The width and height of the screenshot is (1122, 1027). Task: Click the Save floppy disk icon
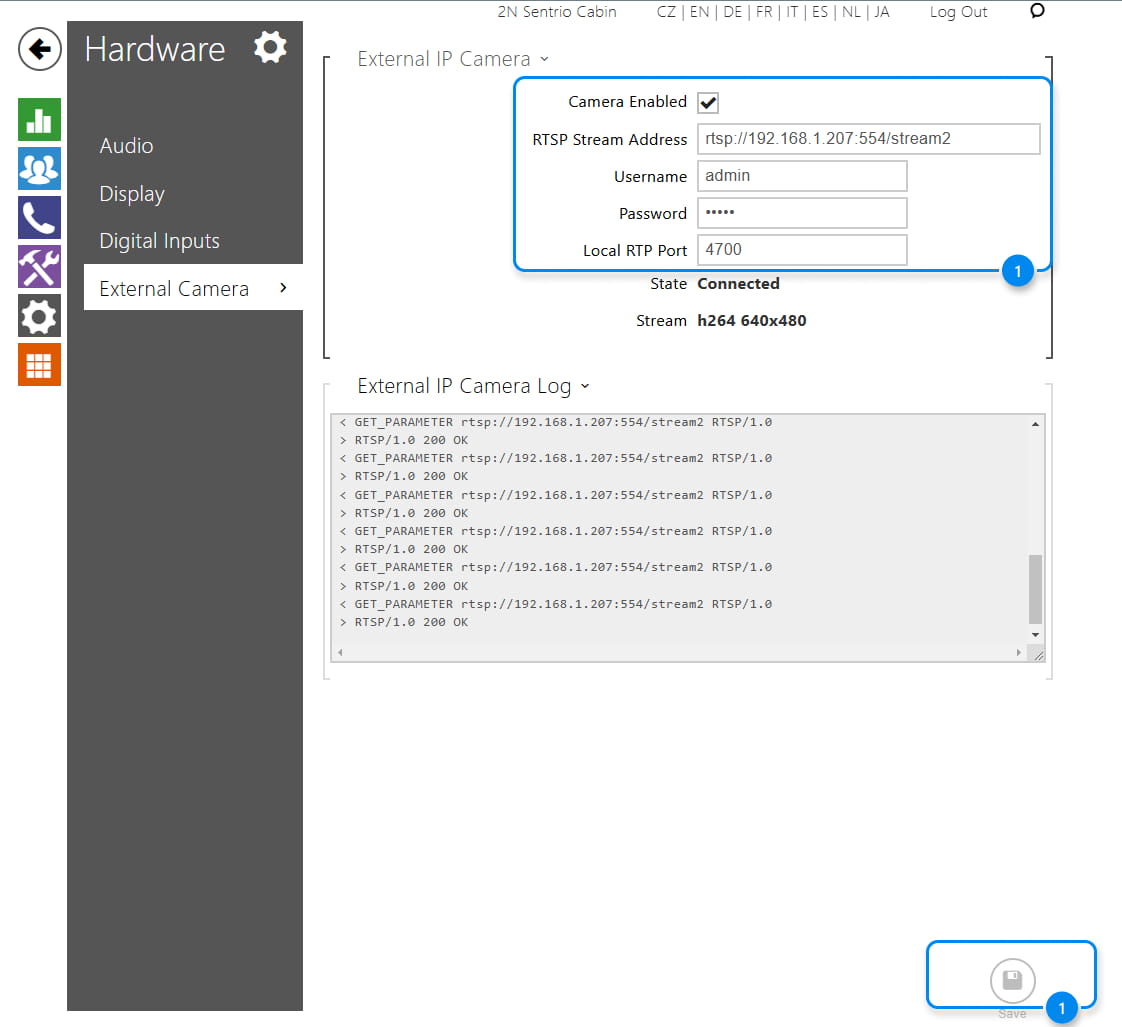coord(1012,980)
